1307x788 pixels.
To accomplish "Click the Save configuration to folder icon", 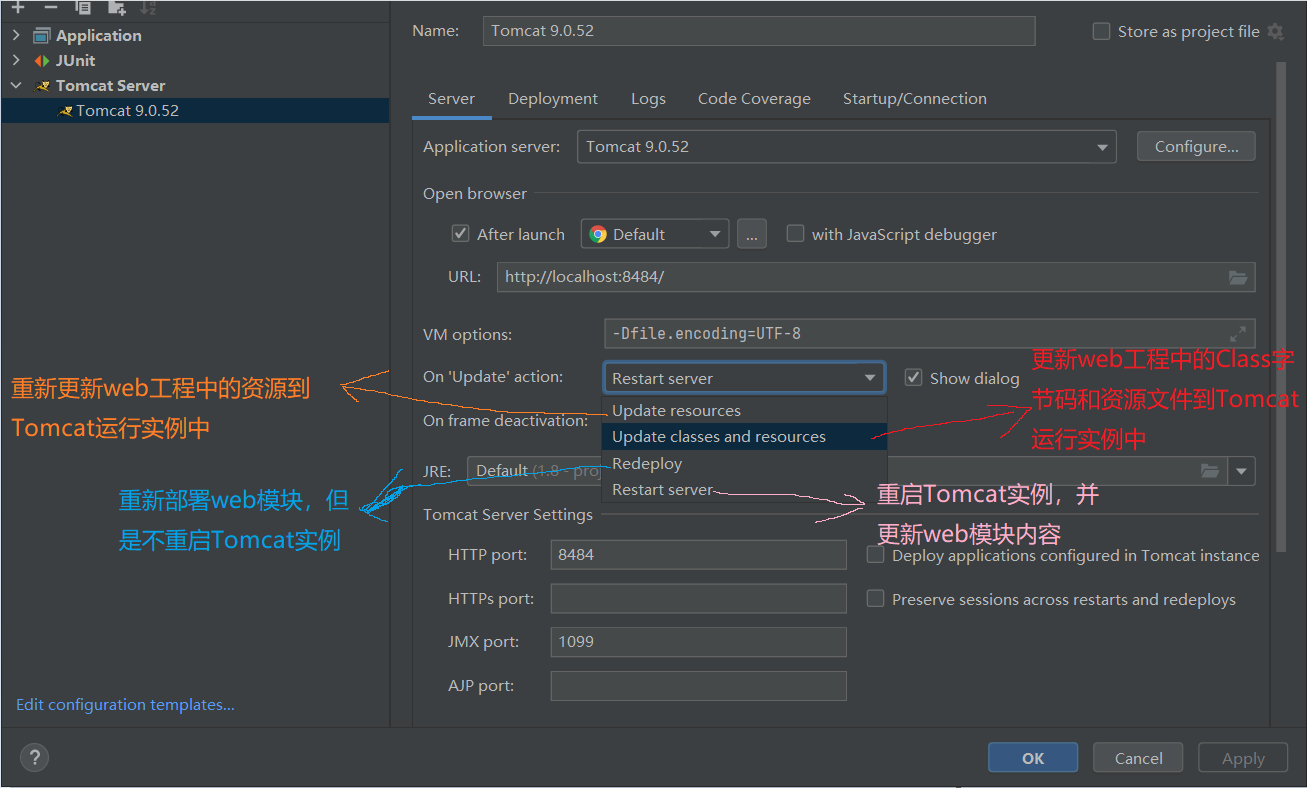I will 117,6.
